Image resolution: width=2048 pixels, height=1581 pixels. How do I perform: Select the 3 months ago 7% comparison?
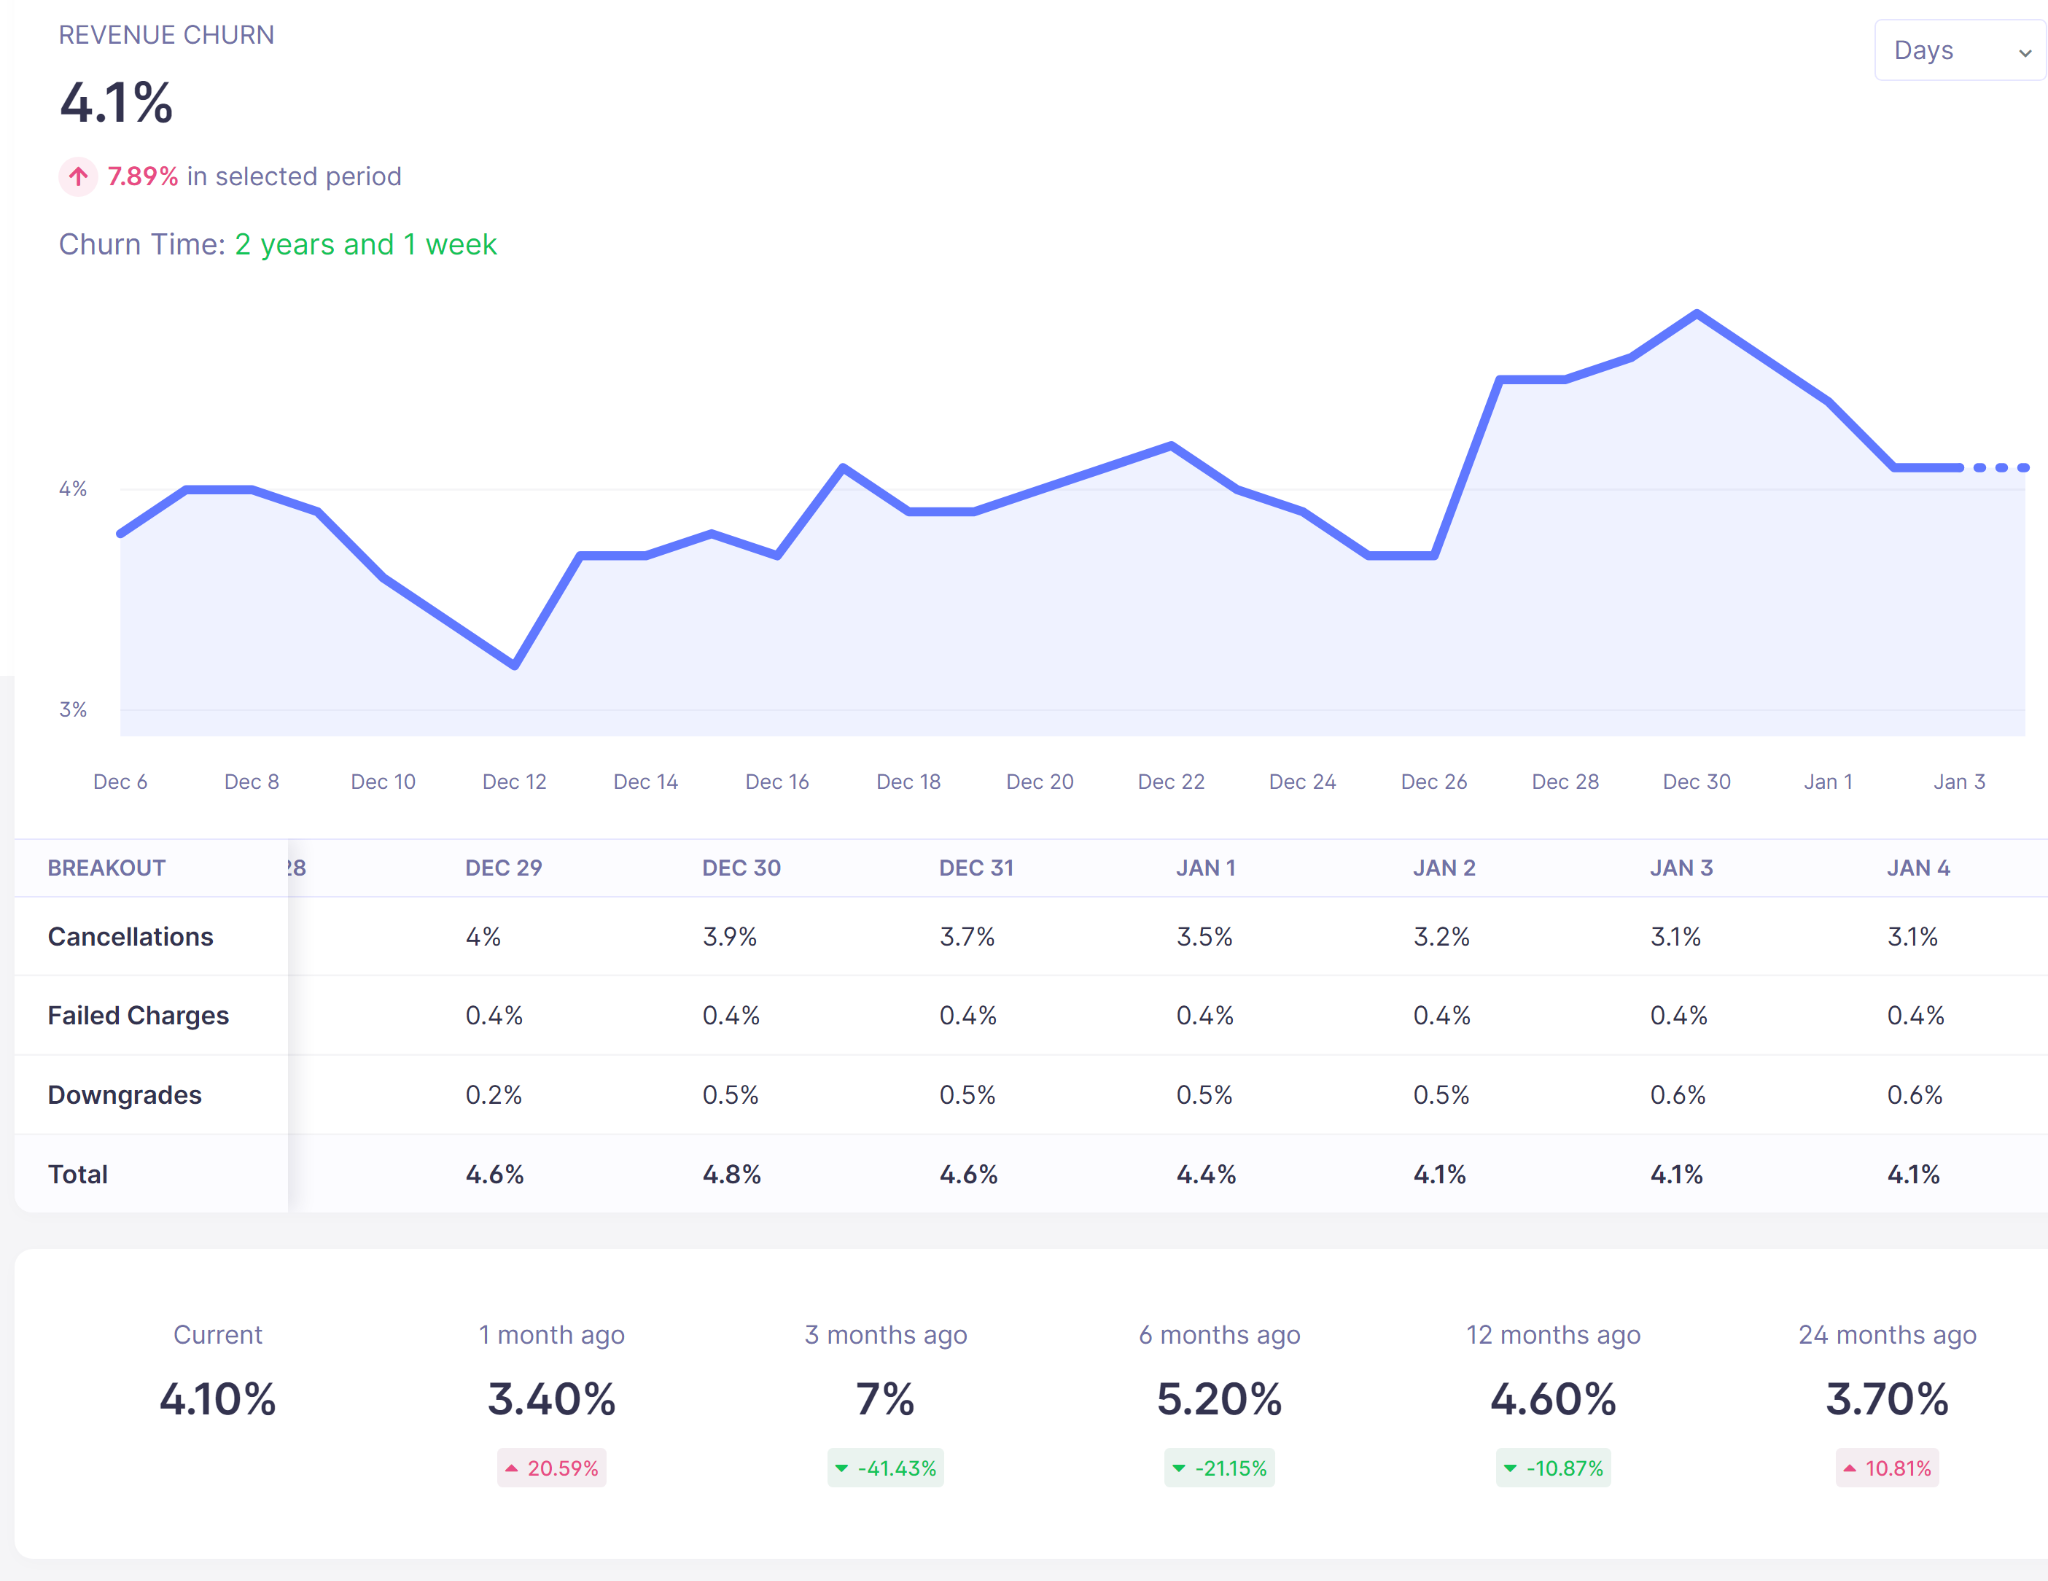(x=885, y=1399)
